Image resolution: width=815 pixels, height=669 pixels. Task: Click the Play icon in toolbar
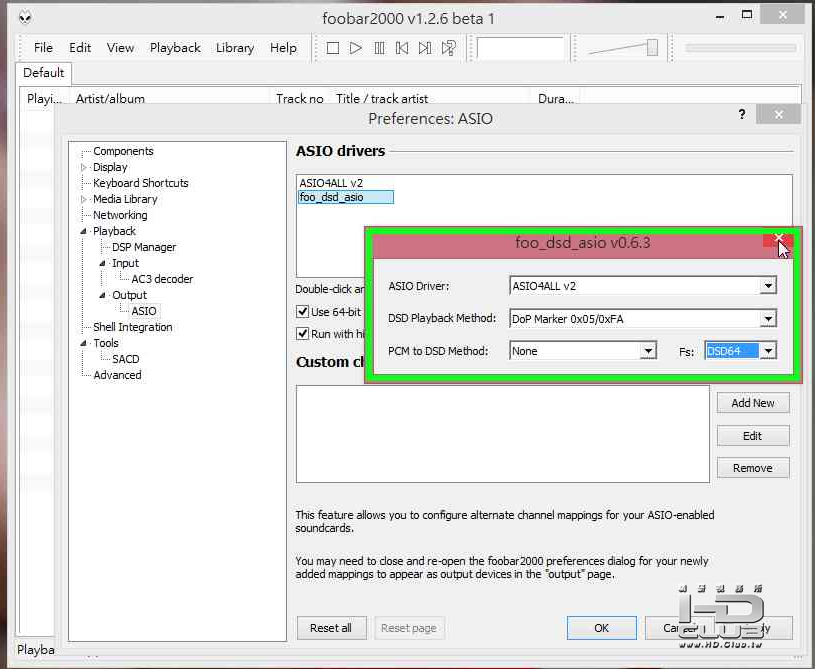click(x=356, y=48)
